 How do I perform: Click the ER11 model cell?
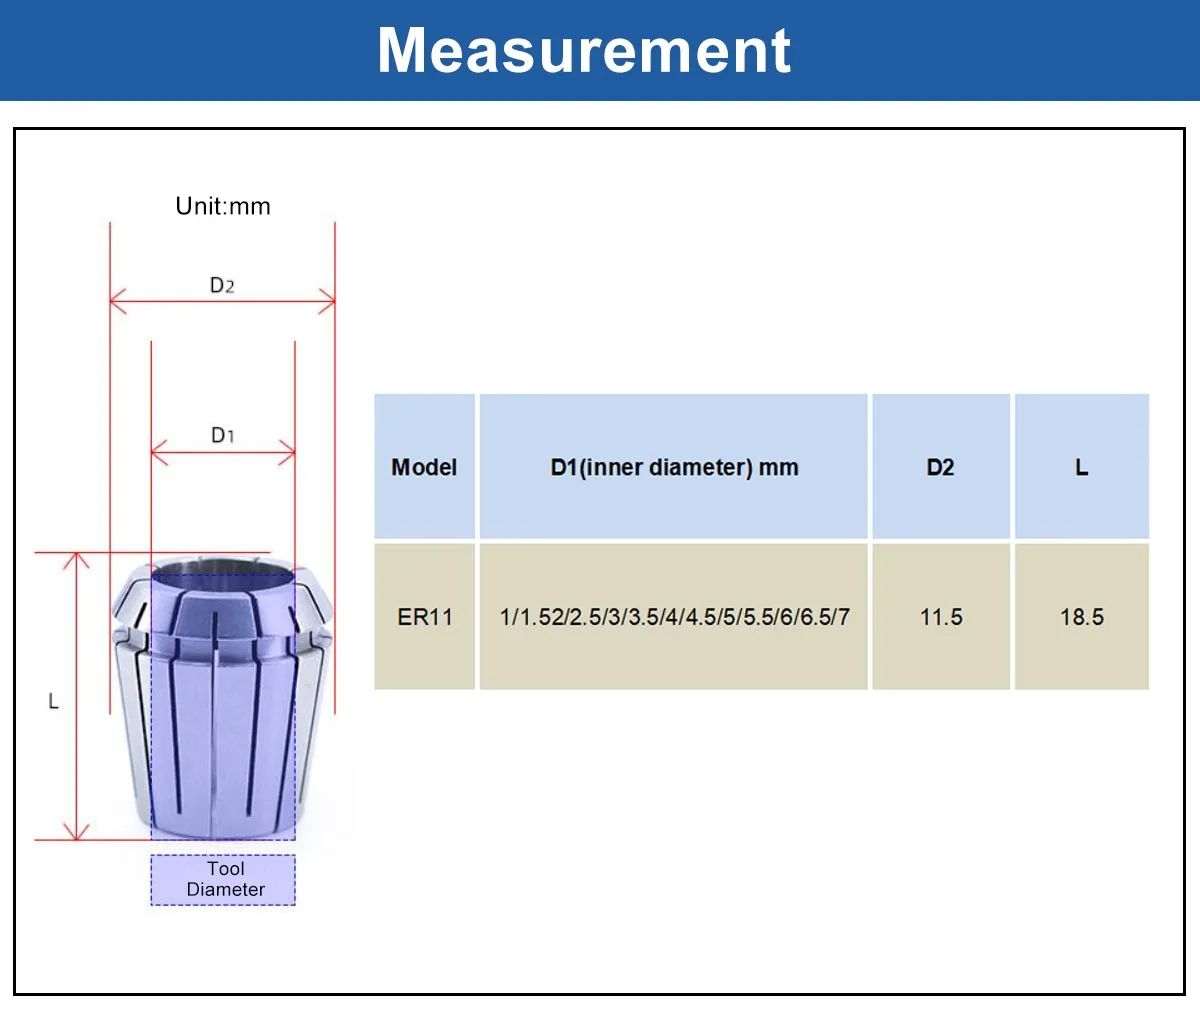(424, 617)
